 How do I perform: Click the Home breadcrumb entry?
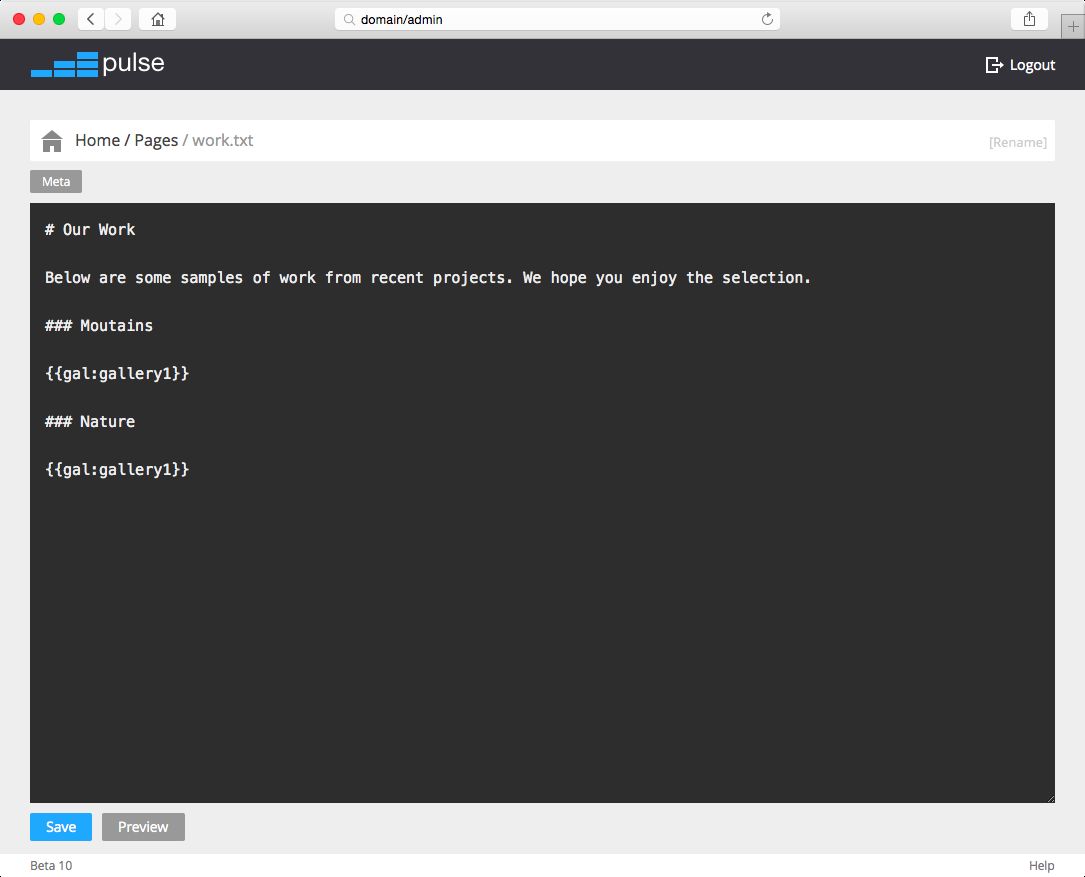[x=97, y=140]
